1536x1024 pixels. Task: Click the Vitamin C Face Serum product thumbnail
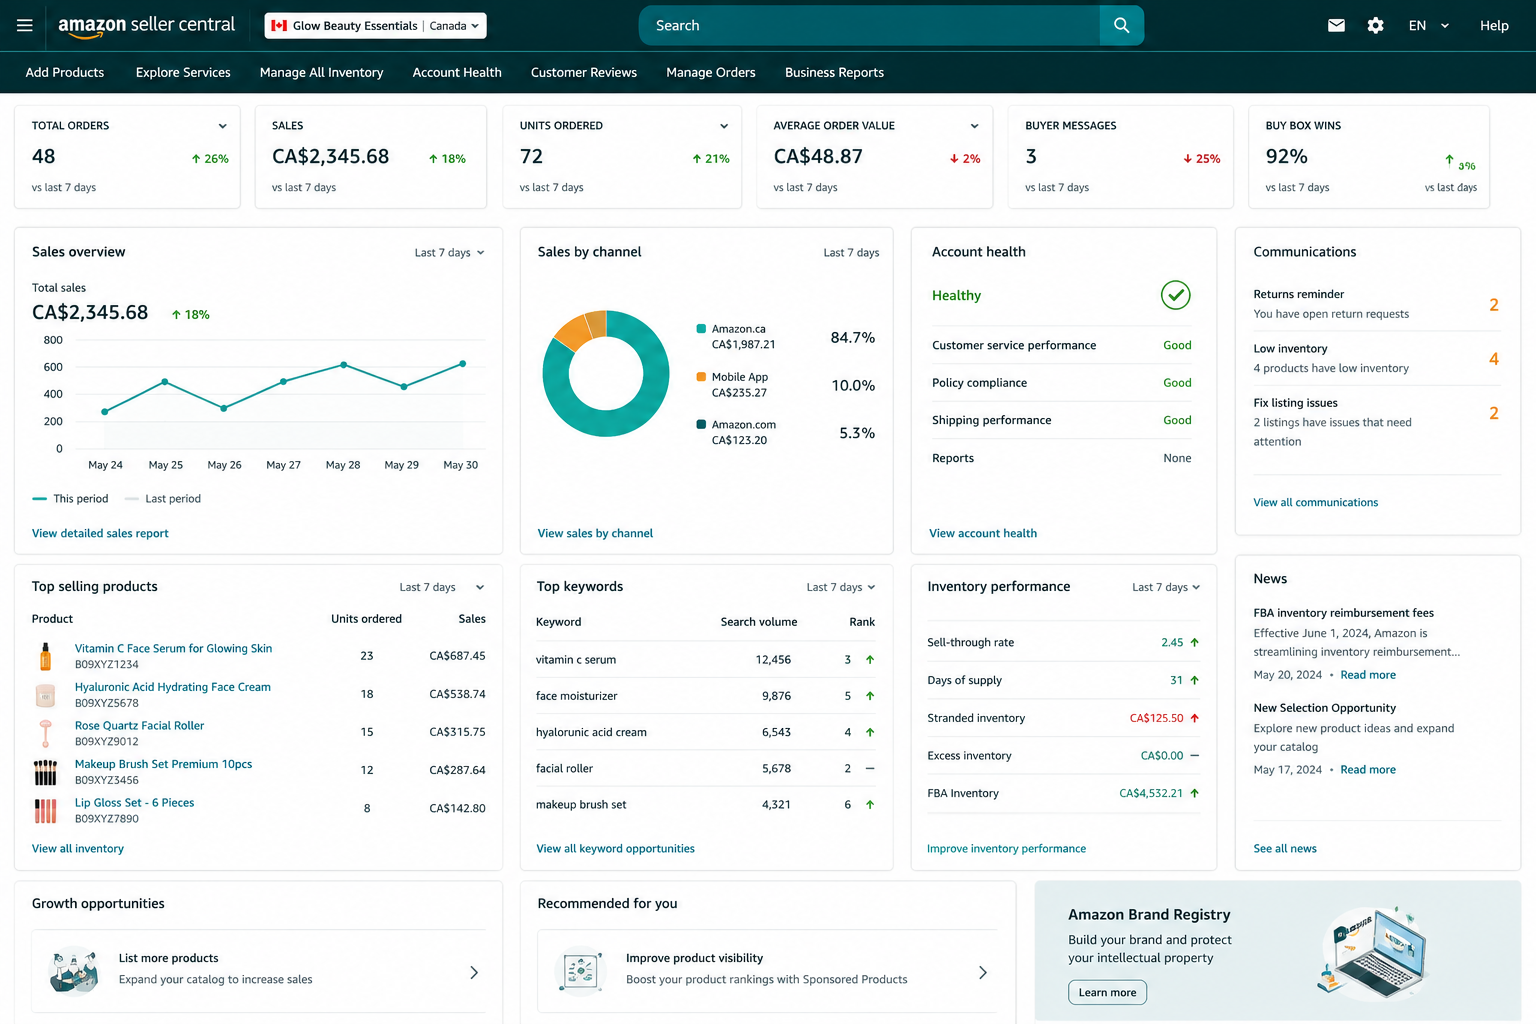[x=45, y=656]
